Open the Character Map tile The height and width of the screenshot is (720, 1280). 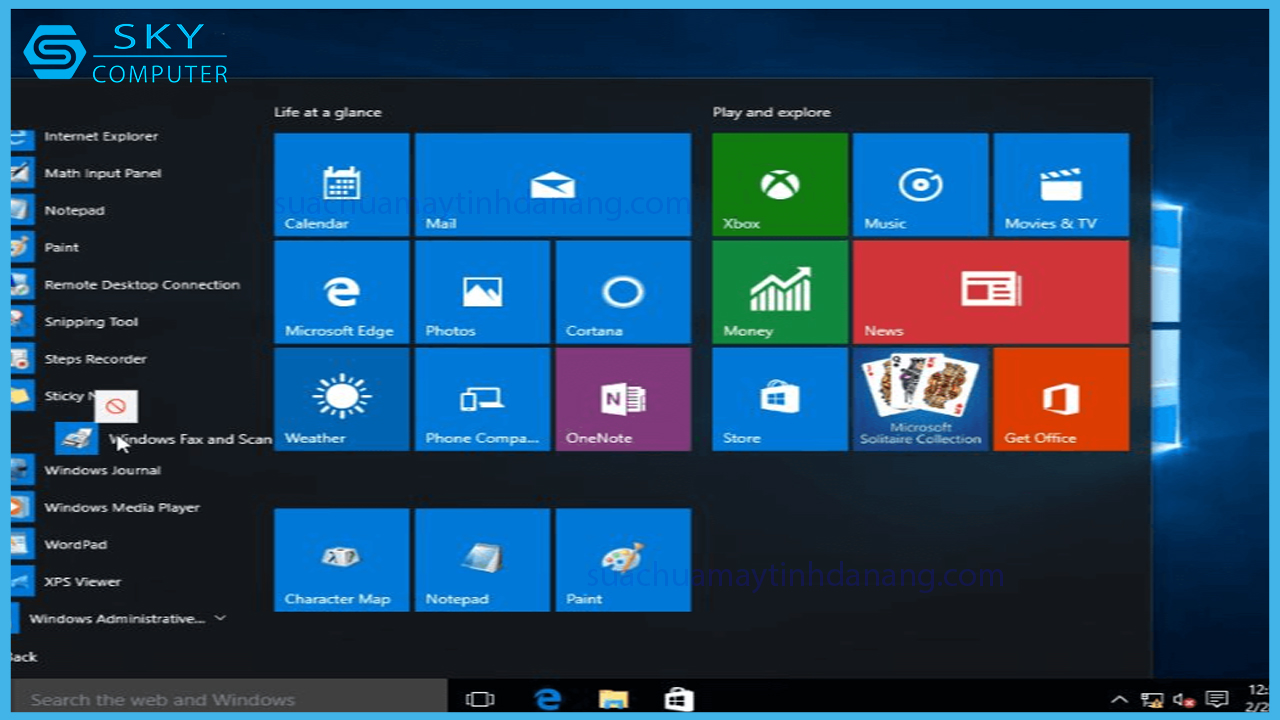click(x=342, y=560)
